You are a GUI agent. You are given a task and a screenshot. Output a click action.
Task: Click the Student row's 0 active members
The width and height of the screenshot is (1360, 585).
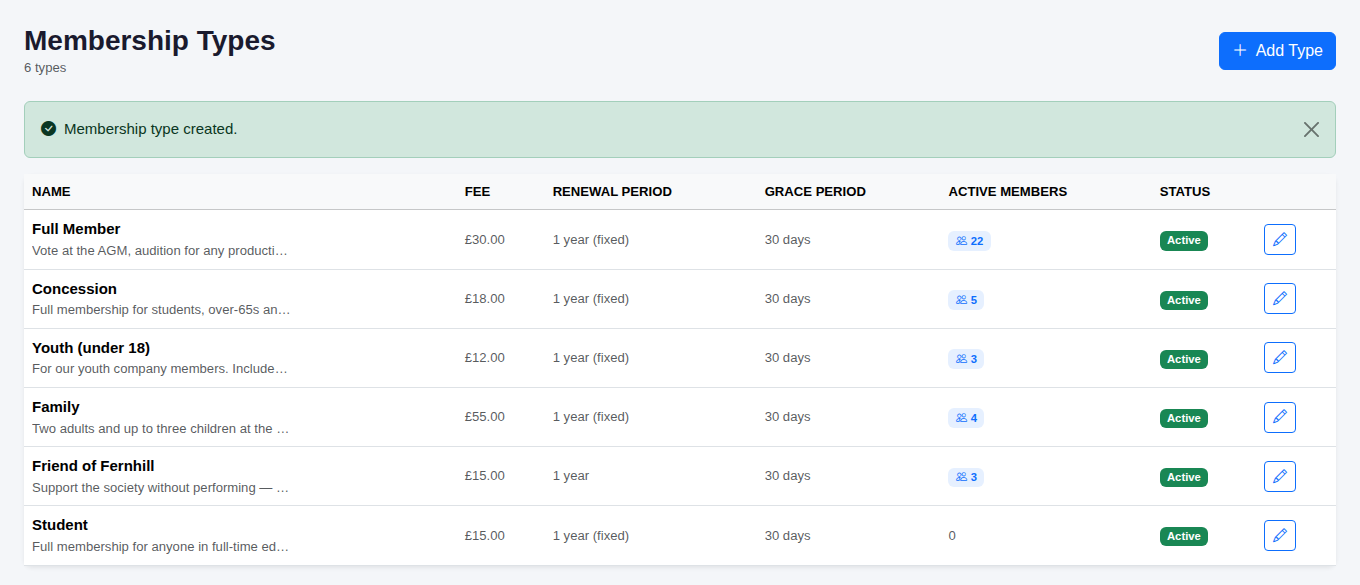coord(952,536)
